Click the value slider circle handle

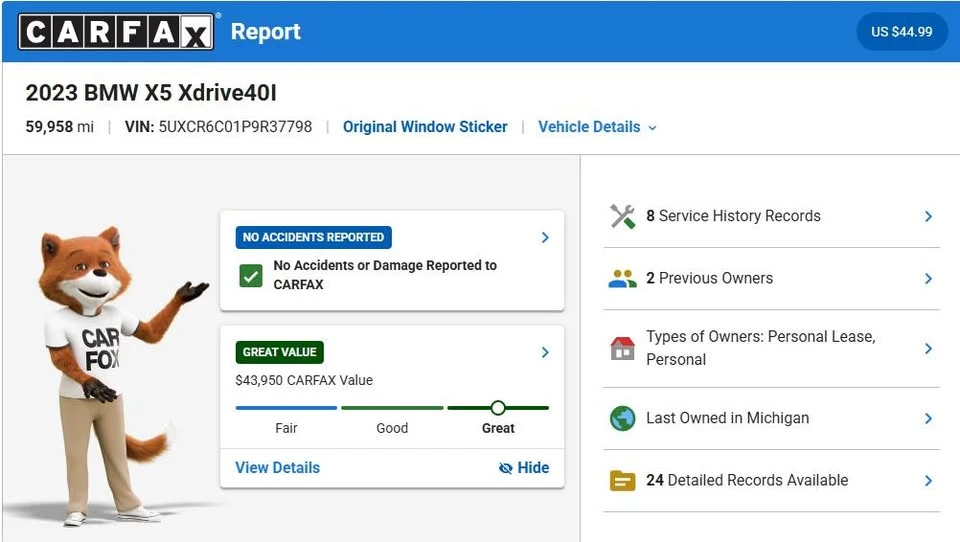498,408
